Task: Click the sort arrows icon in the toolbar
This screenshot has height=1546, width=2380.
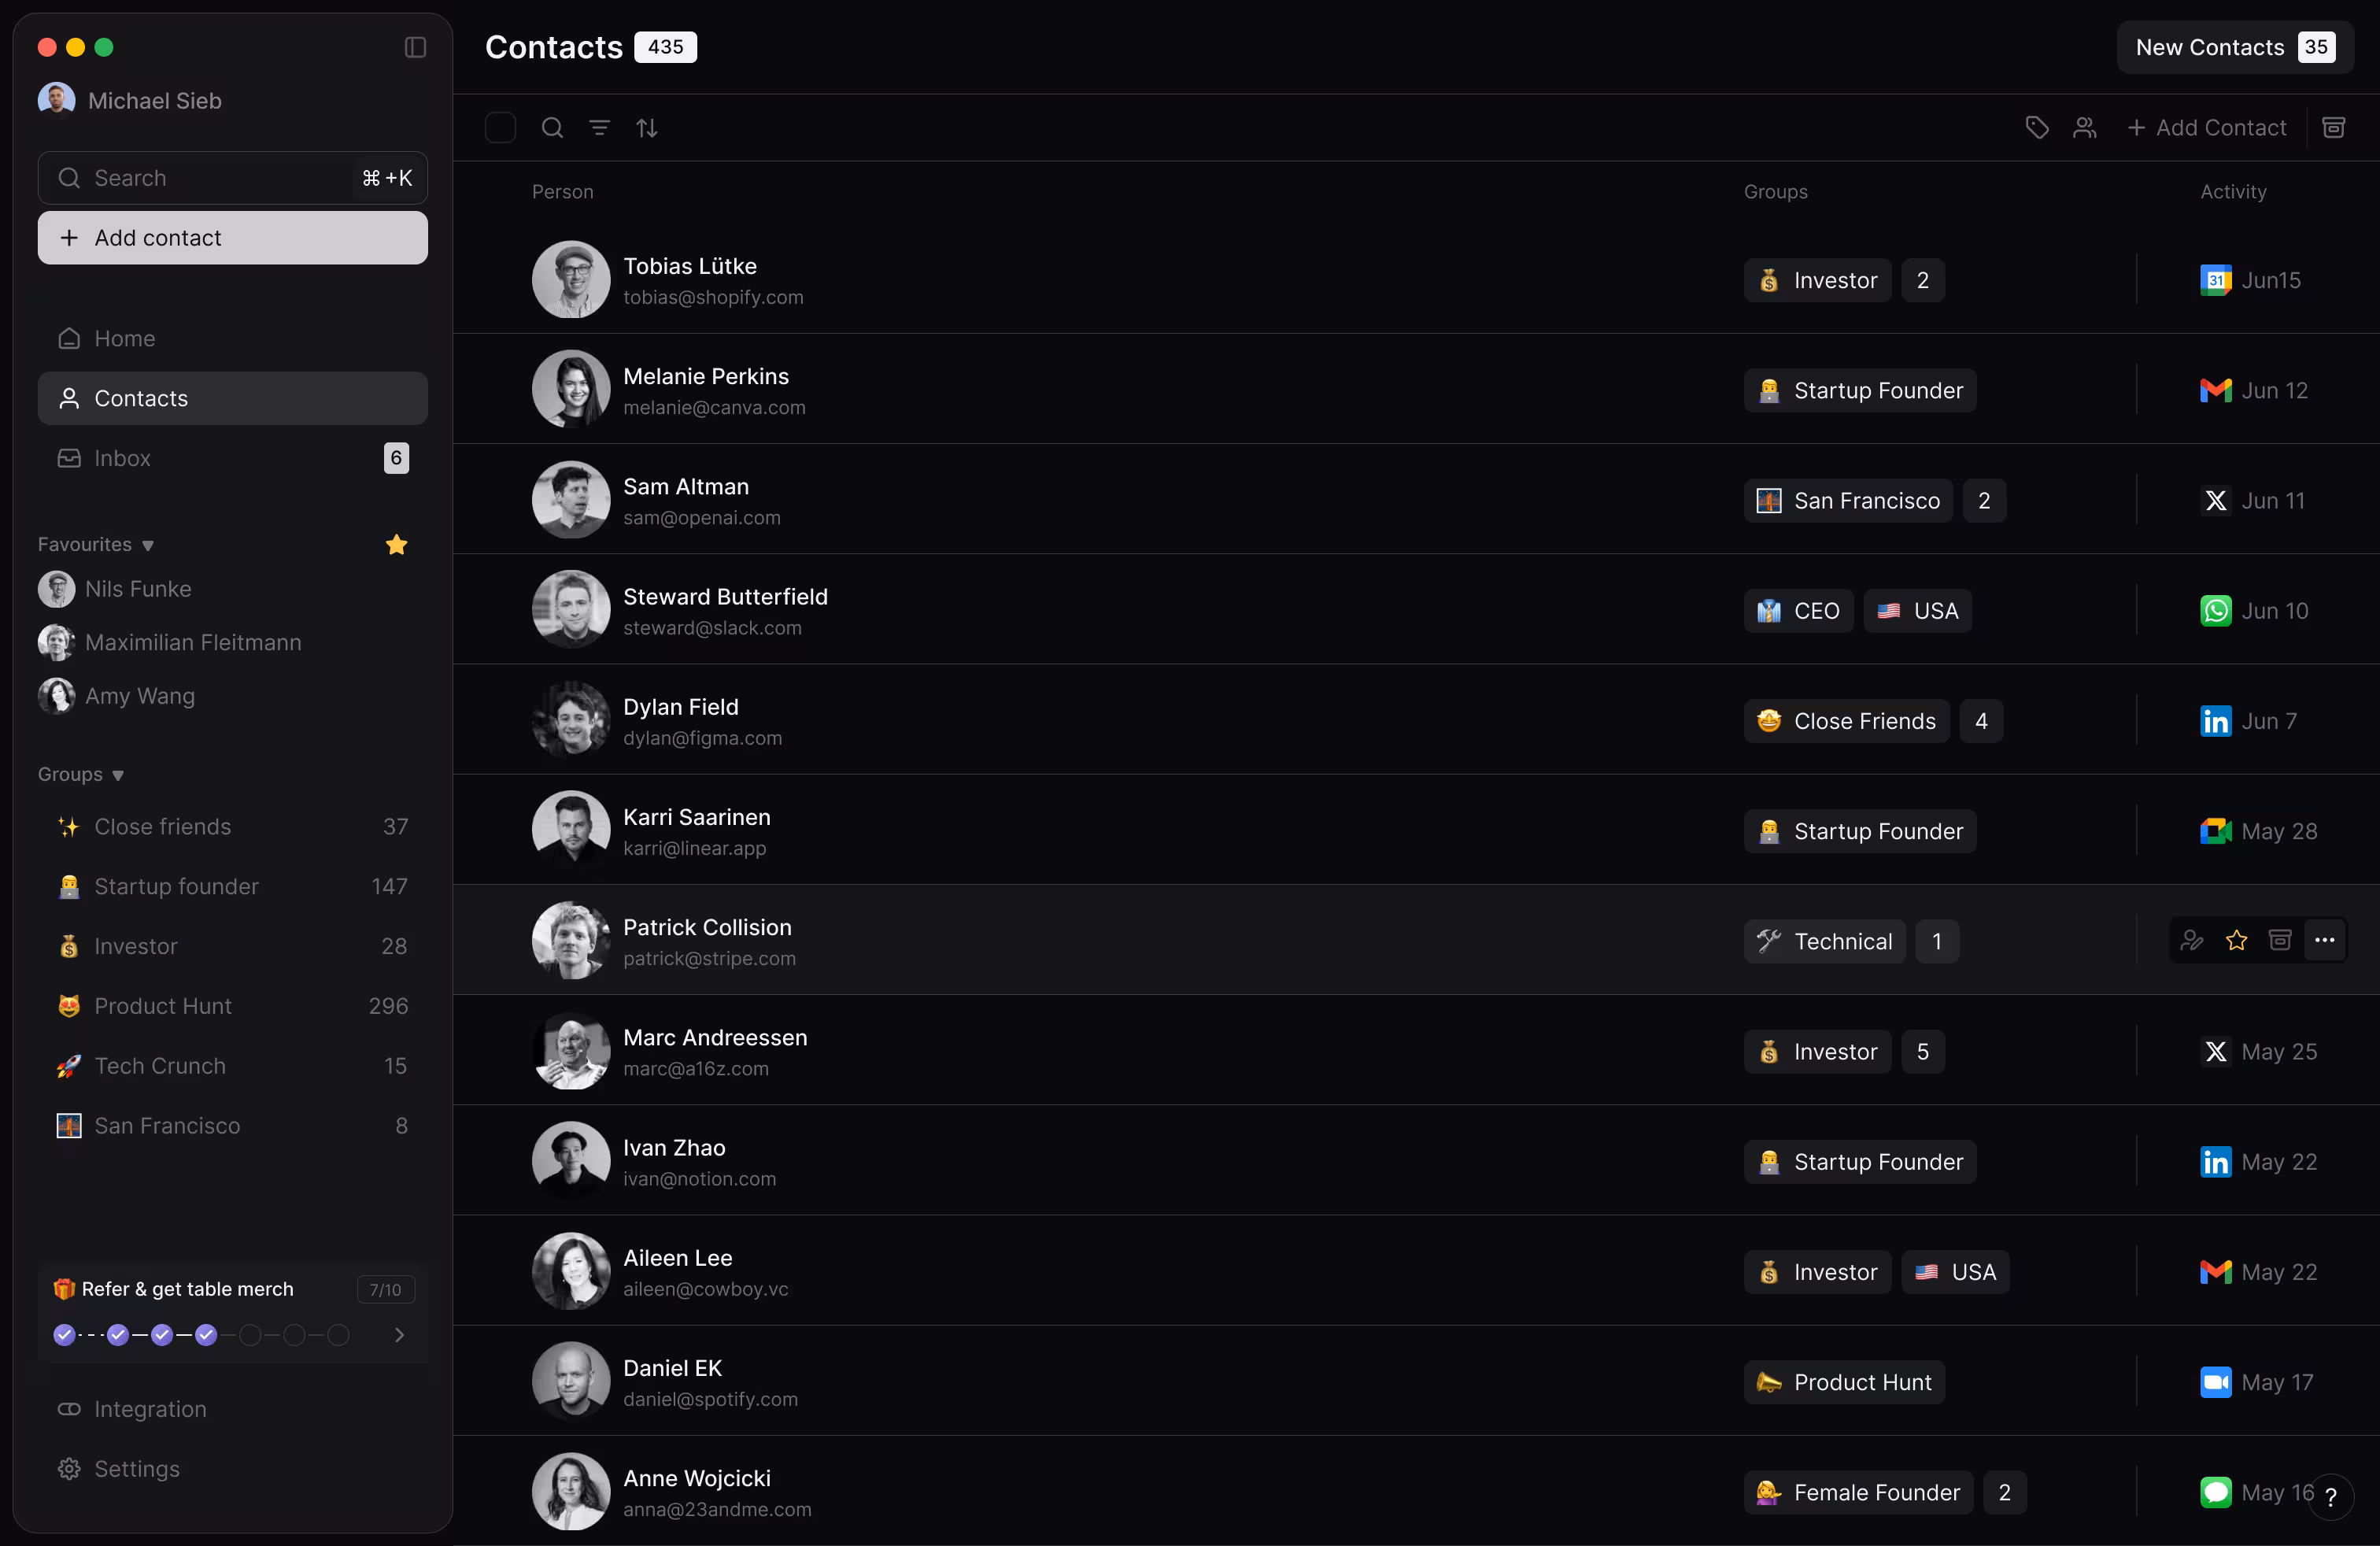Action: [x=648, y=128]
